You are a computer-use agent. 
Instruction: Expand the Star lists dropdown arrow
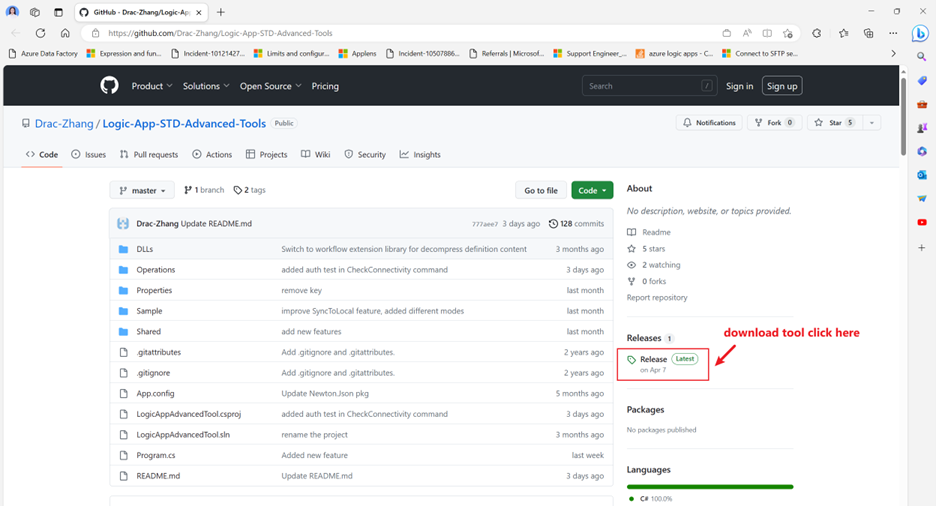tap(872, 123)
